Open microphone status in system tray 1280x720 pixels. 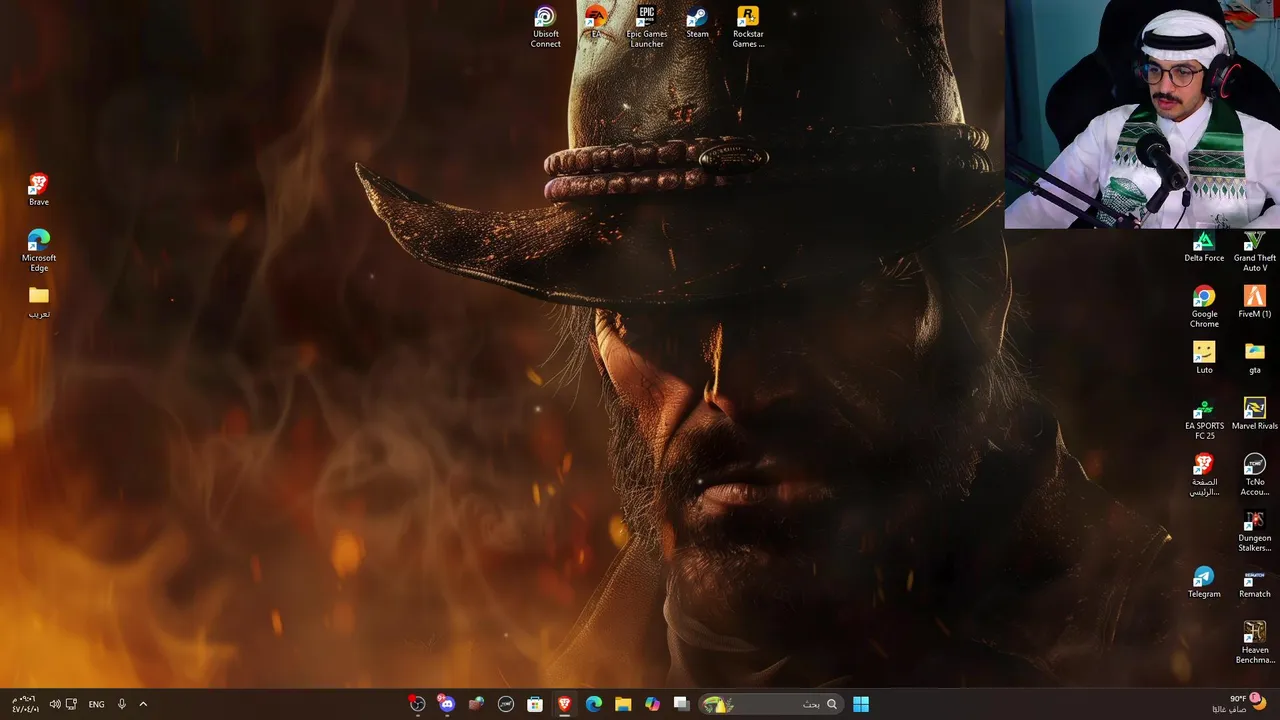[x=121, y=704]
